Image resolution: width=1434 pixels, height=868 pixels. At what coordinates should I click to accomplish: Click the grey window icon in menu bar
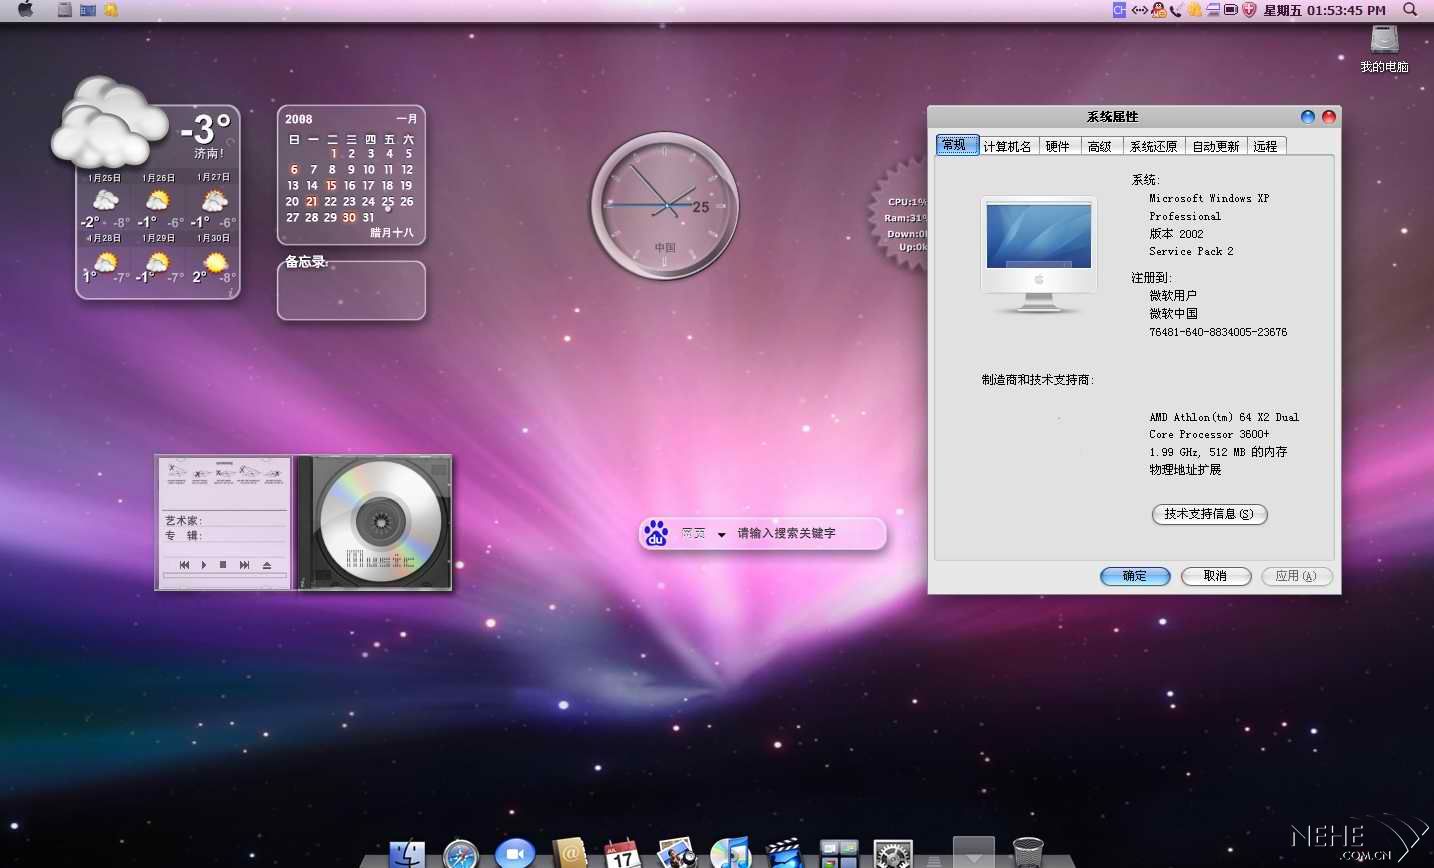click(65, 10)
